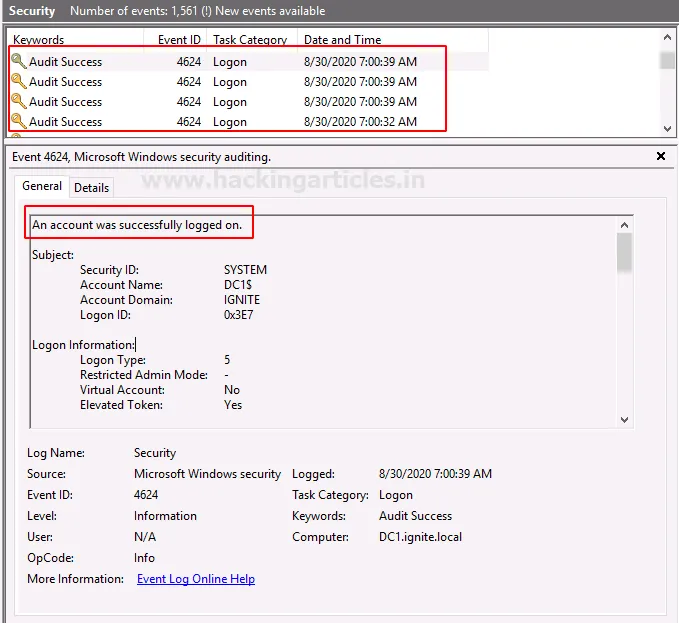Sort by the Task Category column header
This screenshot has height=623, width=679.
[249, 40]
